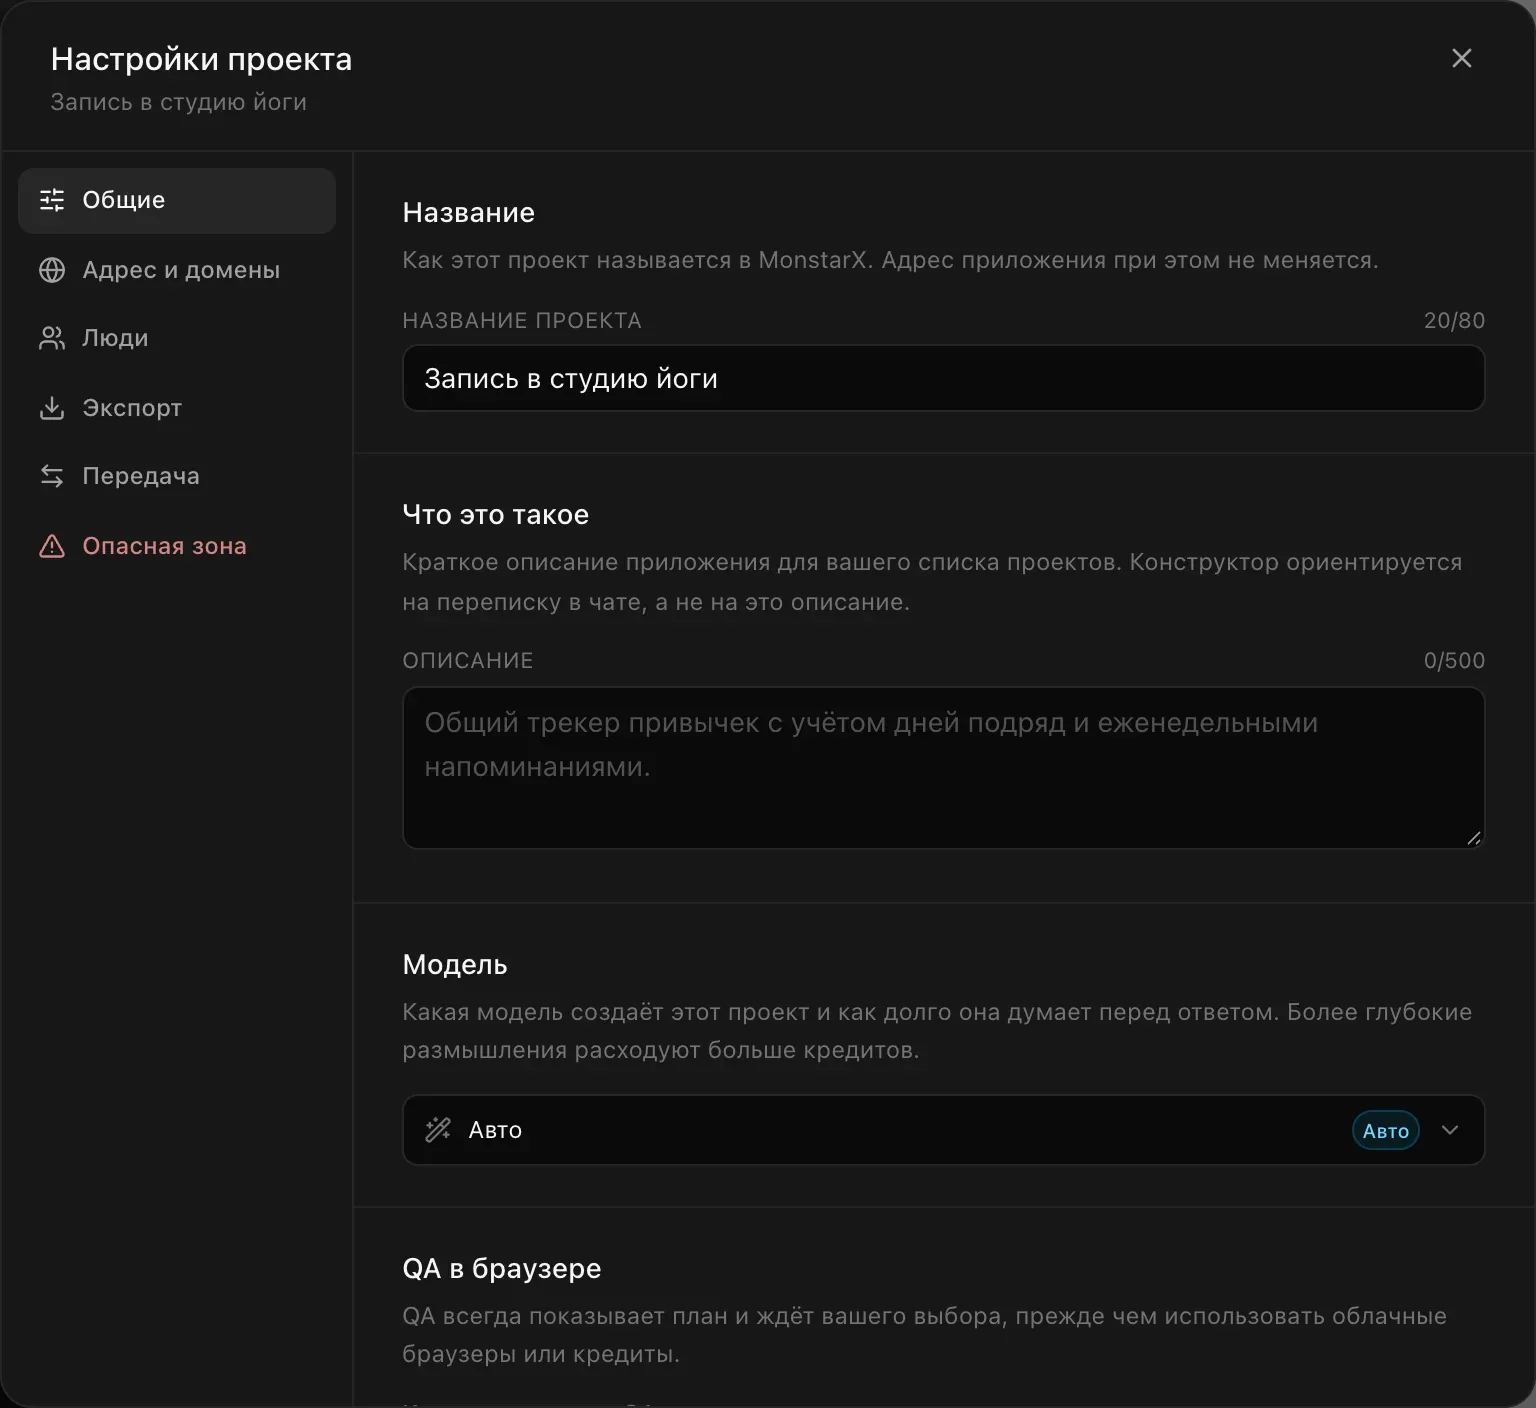Screen dimensions: 1536x1408
Task: Select the Передача sidebar item
Action: (x=177, y=476)
